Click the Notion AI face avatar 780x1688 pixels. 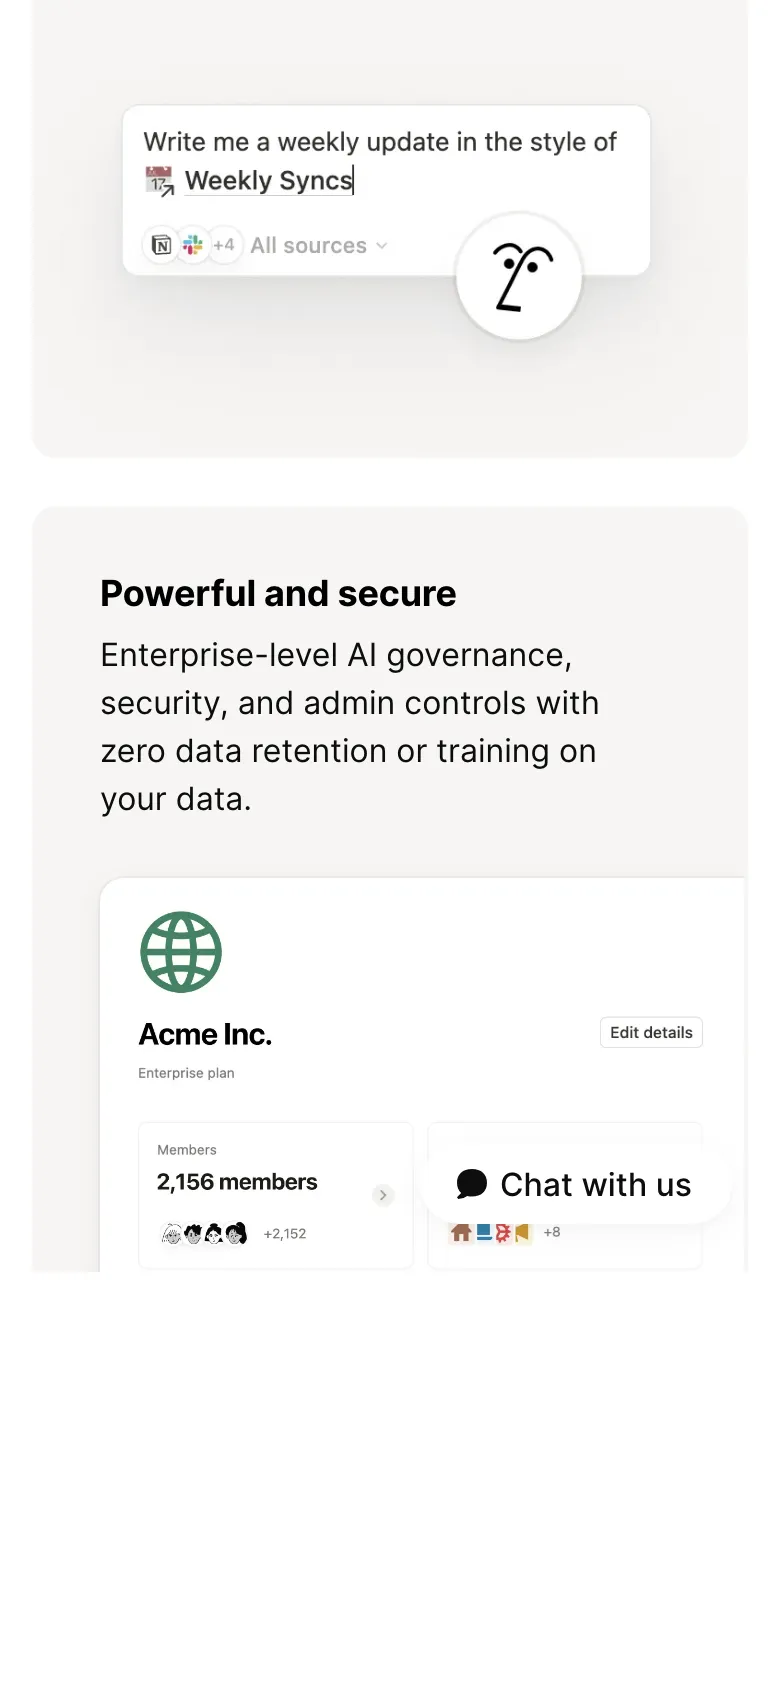coord(519,277)
